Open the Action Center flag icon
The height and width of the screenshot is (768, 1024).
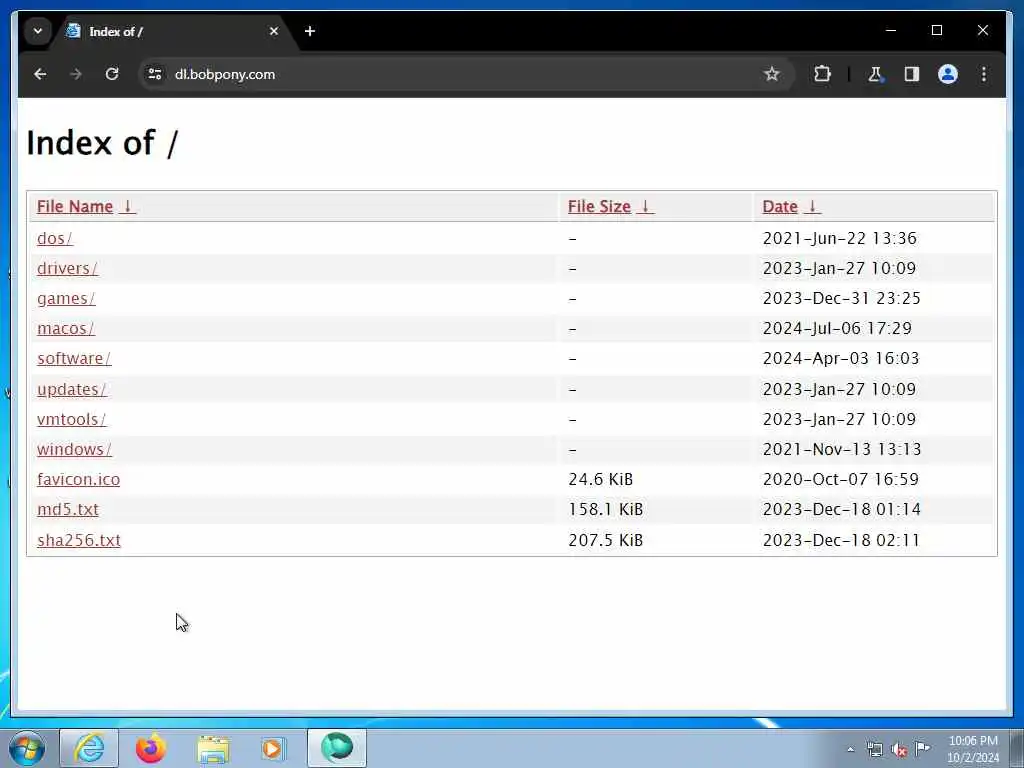923,749
